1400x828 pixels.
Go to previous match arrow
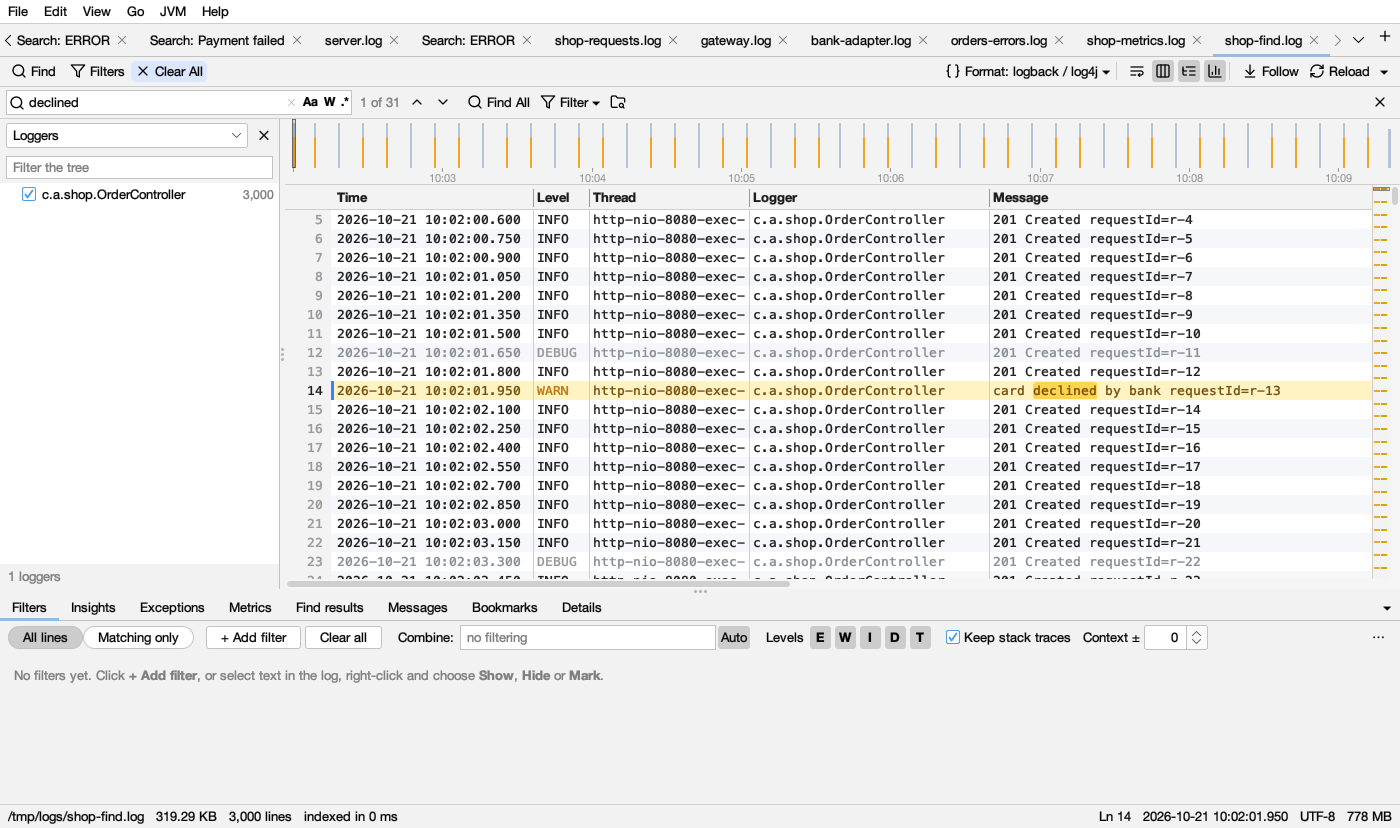[417, 102]
